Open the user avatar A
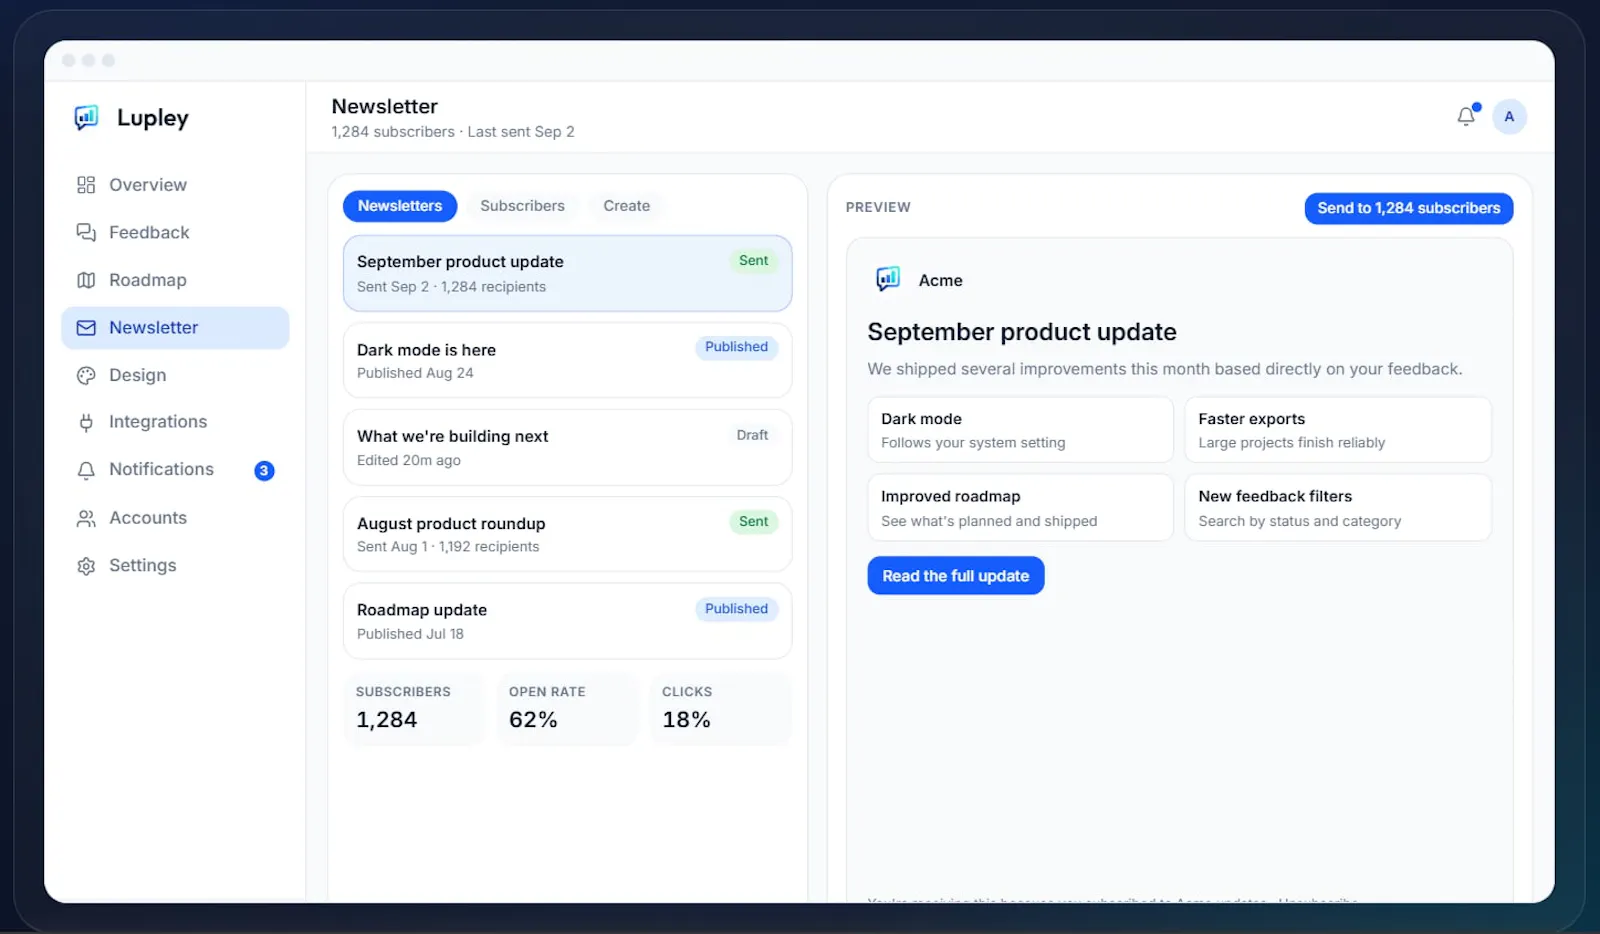Viewport: 1600px width, 934px height. tap(1509, 117)
